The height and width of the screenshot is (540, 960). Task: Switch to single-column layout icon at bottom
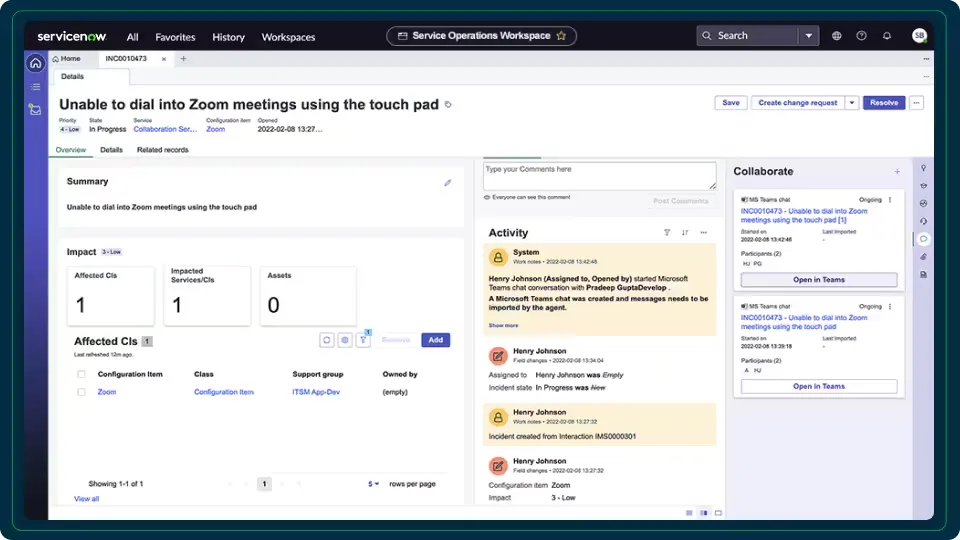tap(689, 513)
